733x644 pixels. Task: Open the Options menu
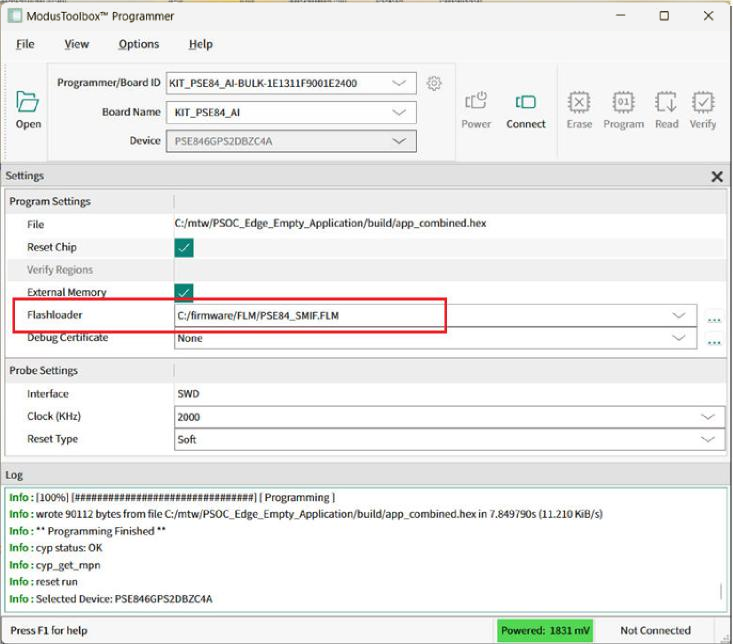[138, 44]
